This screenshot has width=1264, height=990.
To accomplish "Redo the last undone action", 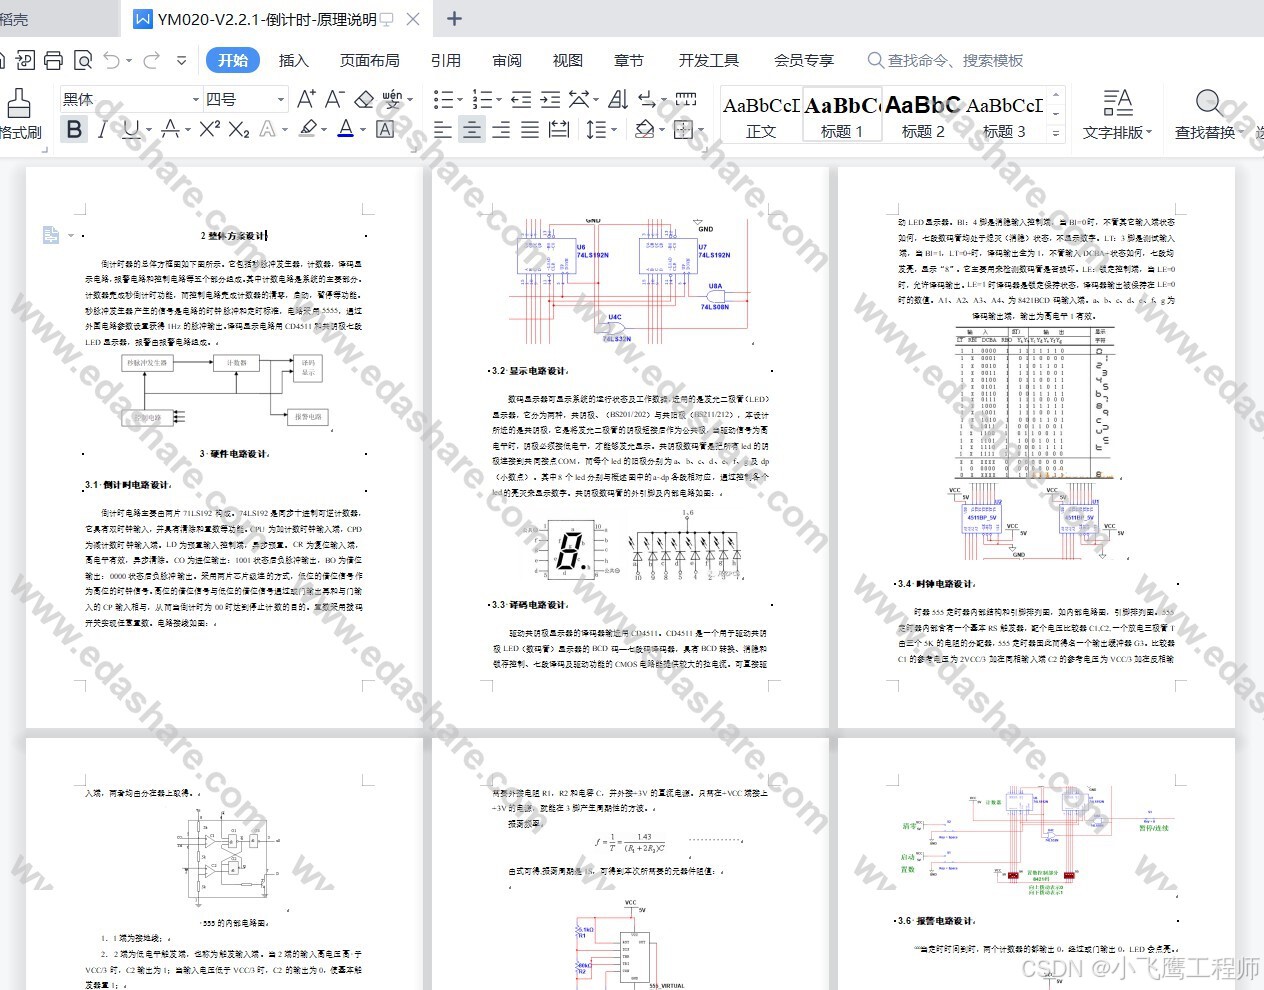I will tap(151, 60).
